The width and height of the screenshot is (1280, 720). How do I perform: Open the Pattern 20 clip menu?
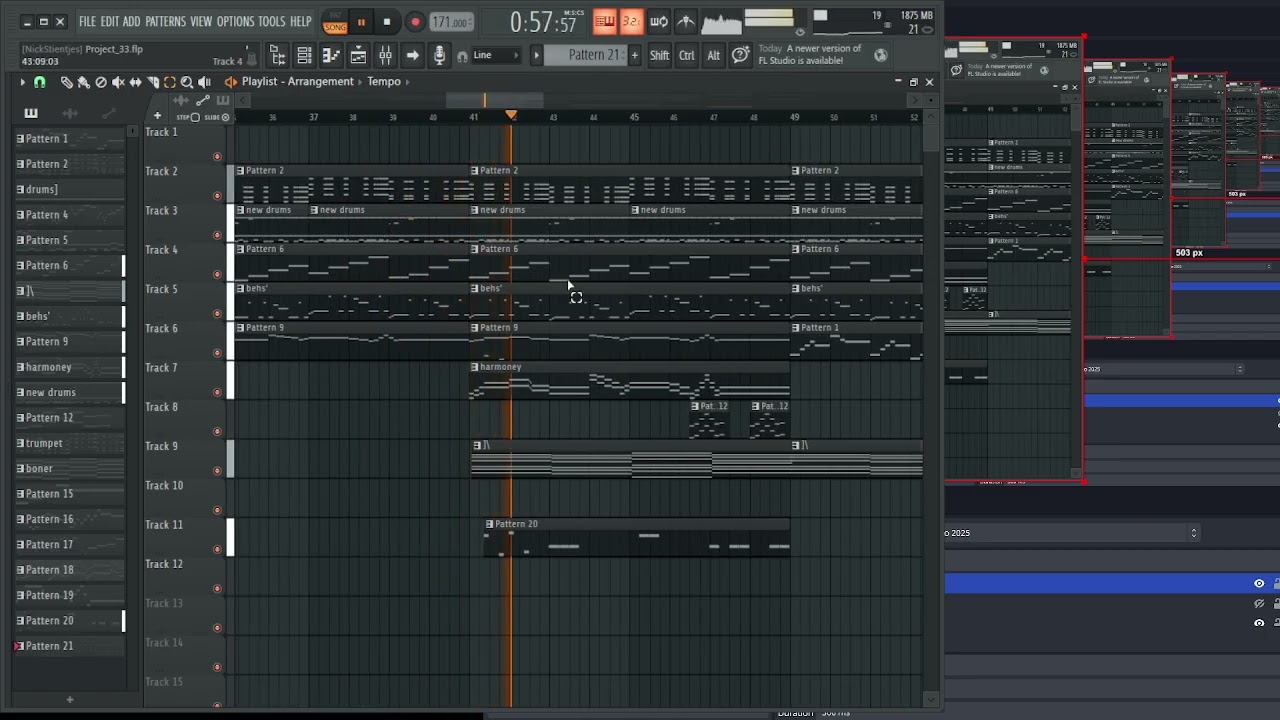(x=490, y=524)
